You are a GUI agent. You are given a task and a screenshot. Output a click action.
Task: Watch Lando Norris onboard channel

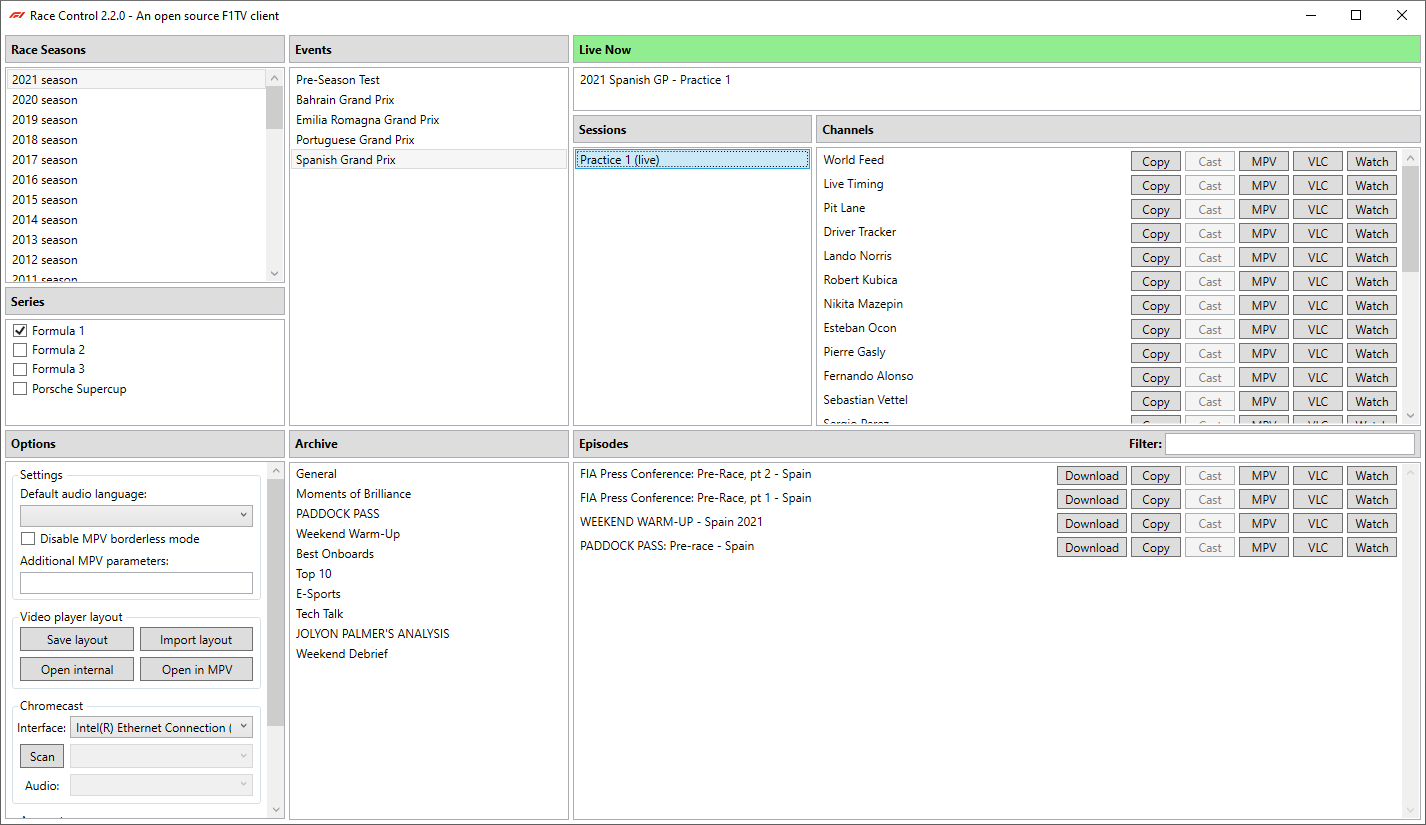(x=1372, y=258)
